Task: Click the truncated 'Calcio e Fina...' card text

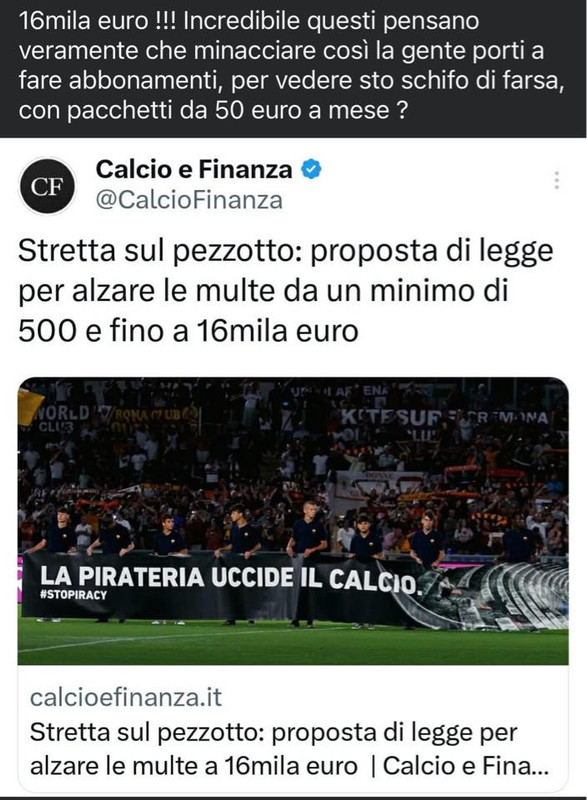Action: [466, 766]
